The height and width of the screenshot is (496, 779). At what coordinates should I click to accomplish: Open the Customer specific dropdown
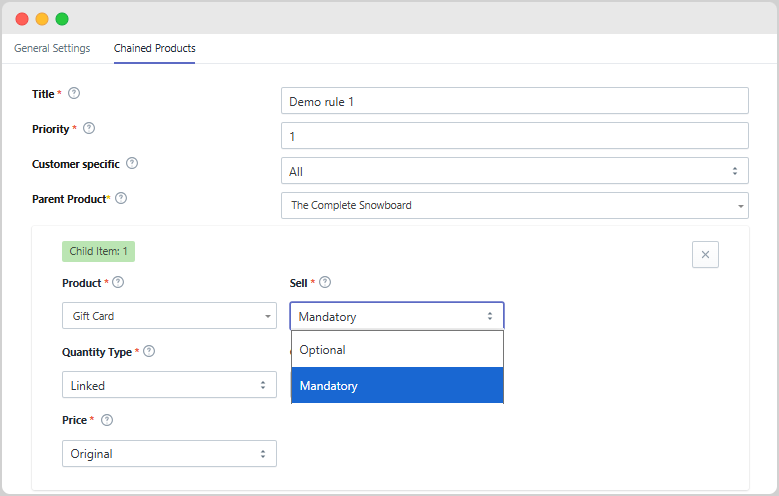pyautogui.click(x=514, y=171)
